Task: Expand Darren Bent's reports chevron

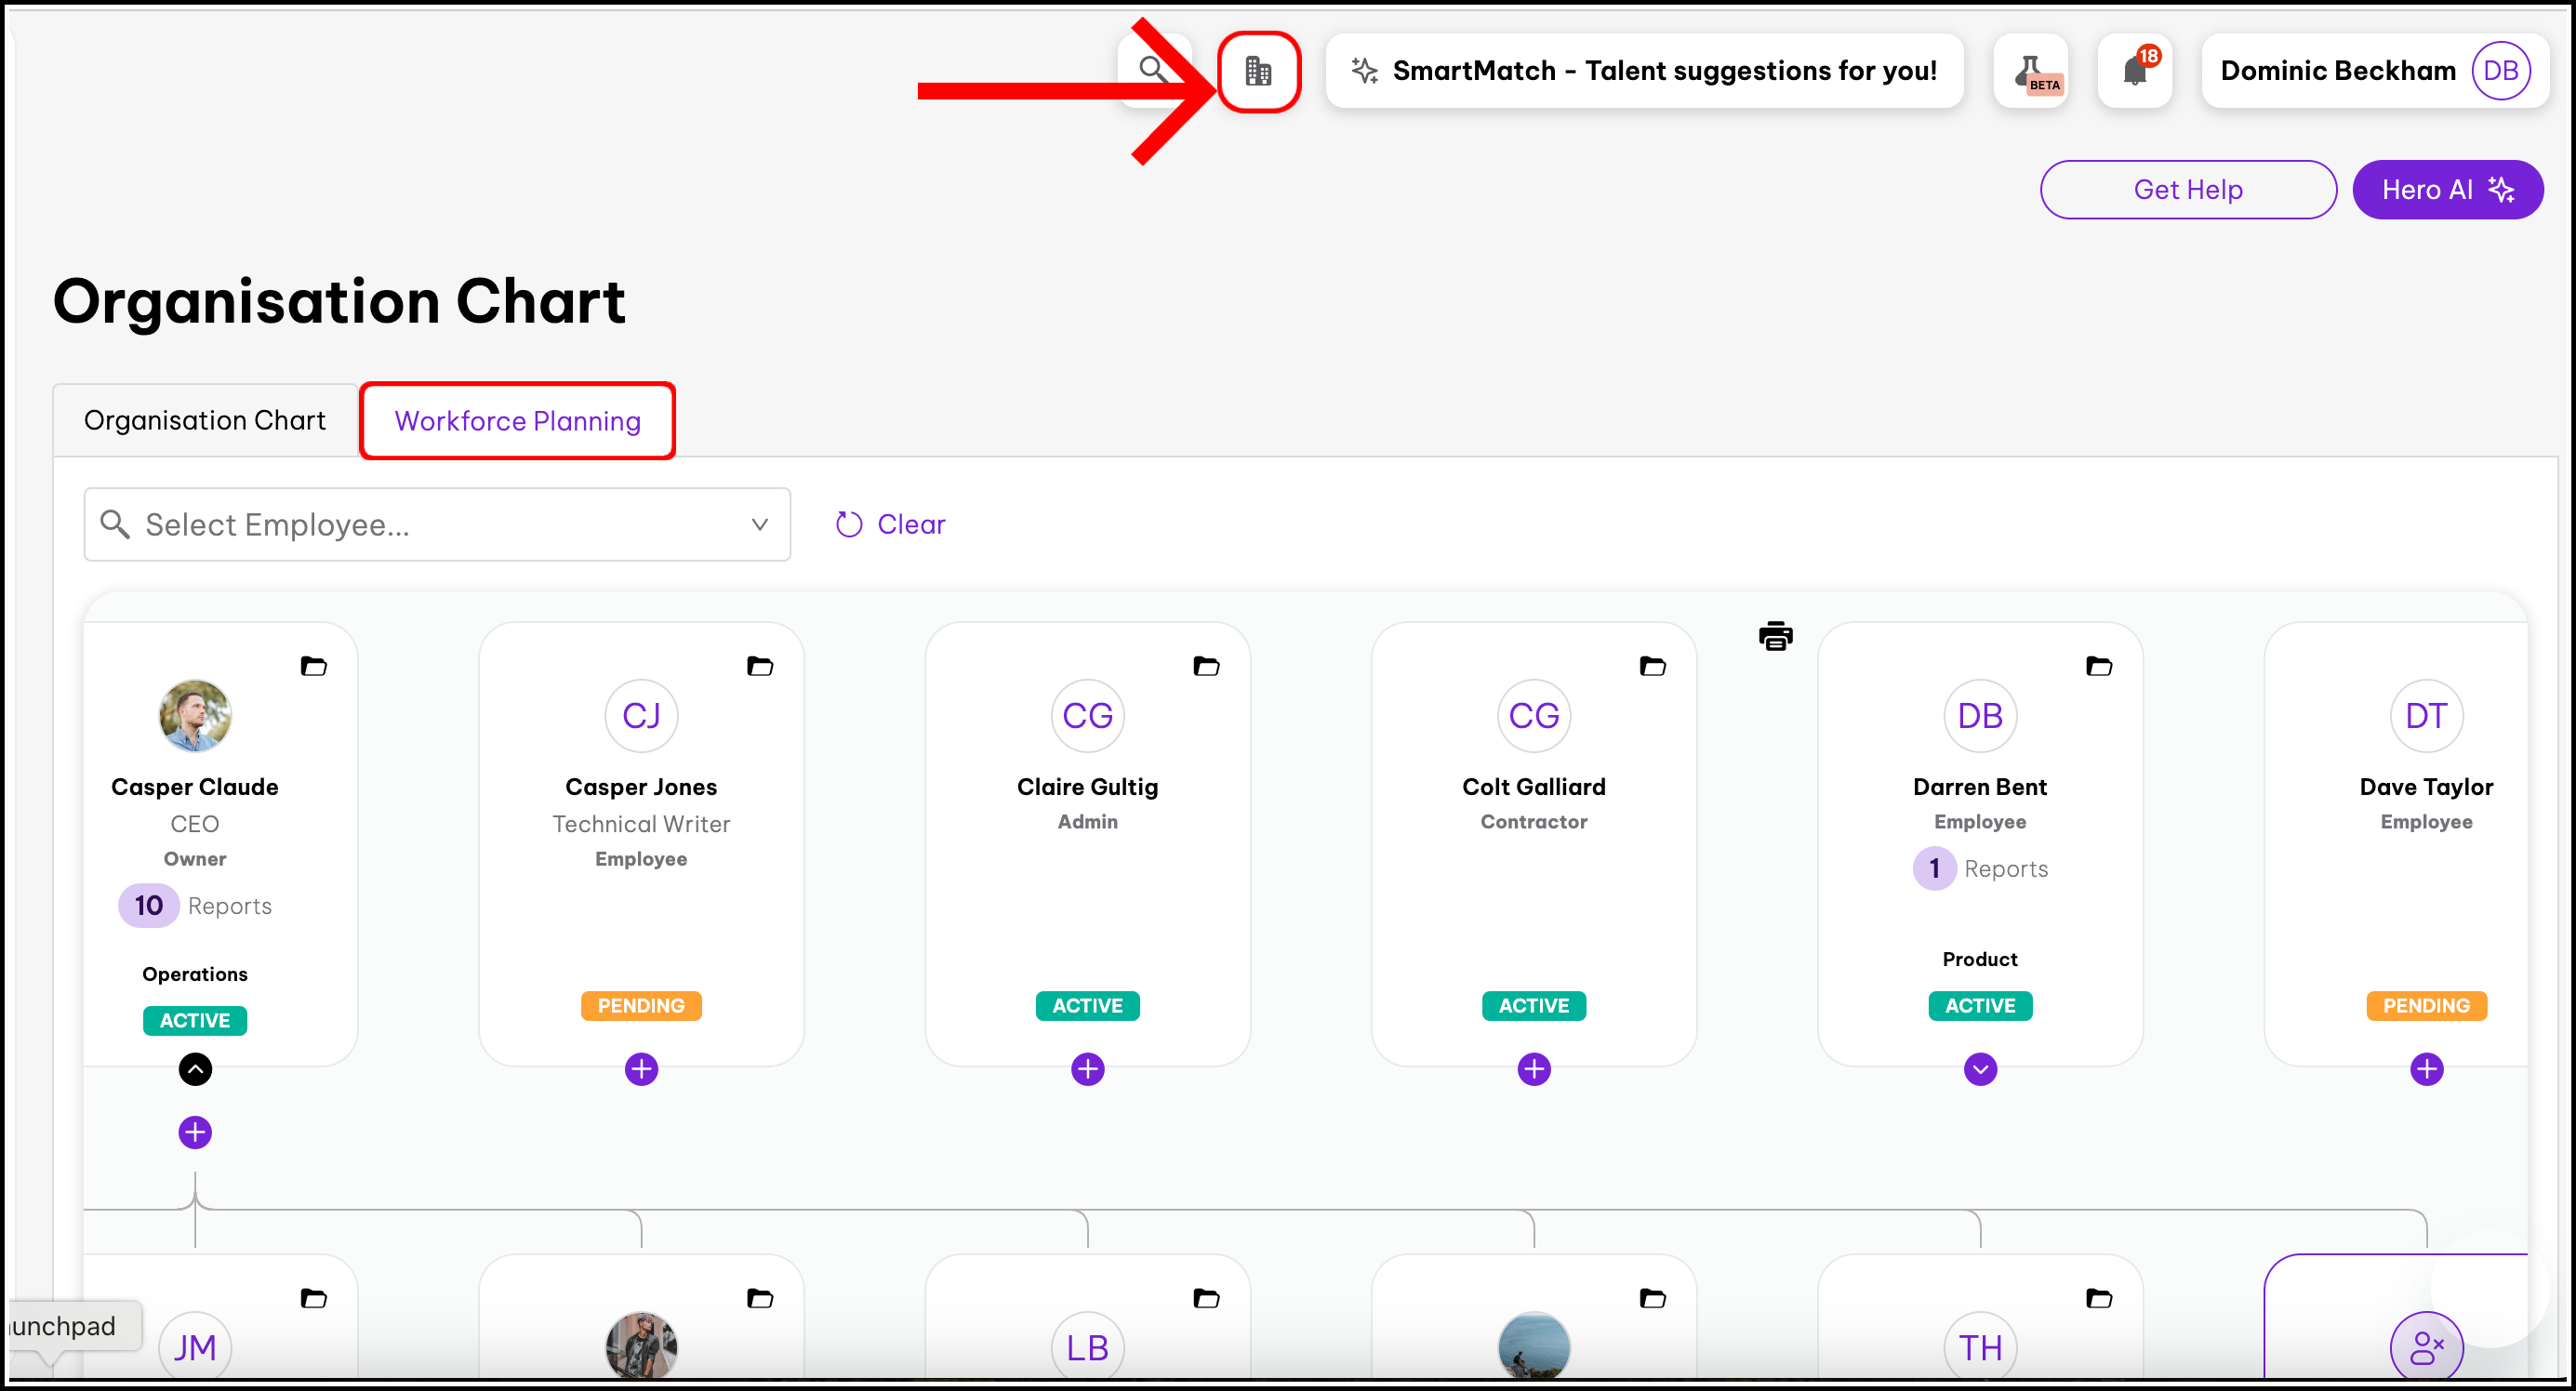Action: pyautogui.click(x=1980, y=1069)
